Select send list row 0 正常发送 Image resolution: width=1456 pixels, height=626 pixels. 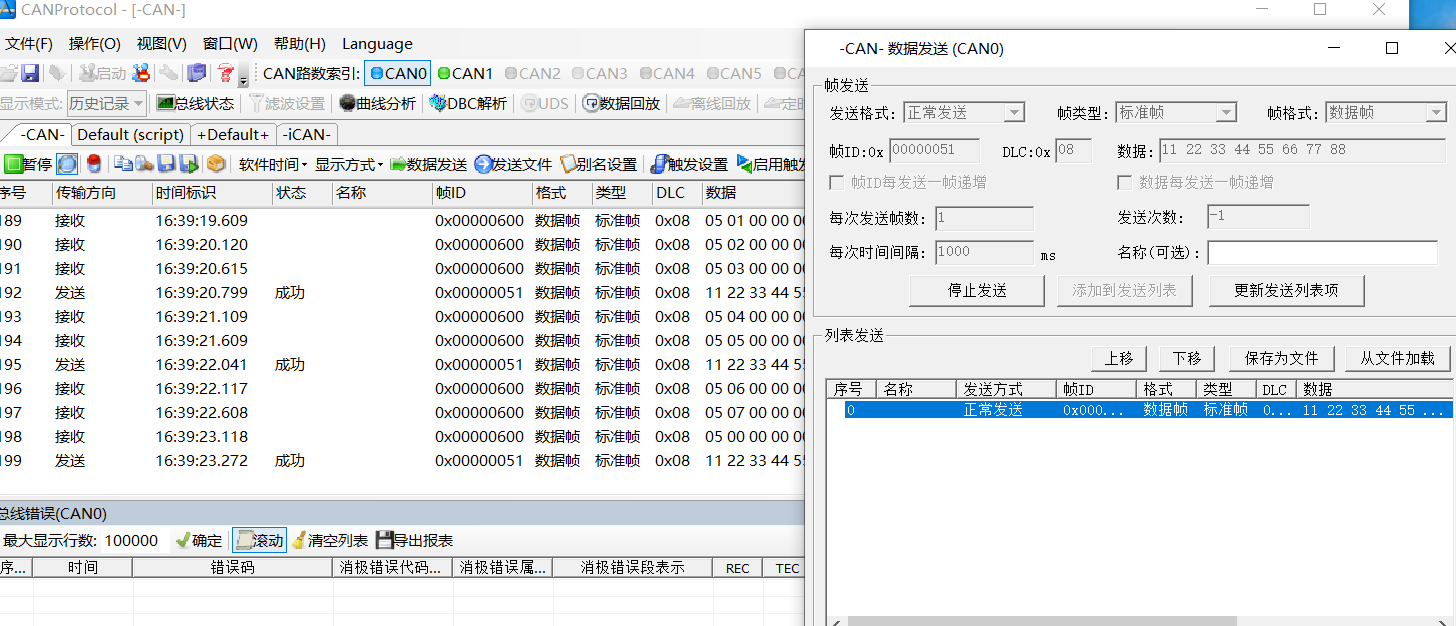click(1148, 410)
